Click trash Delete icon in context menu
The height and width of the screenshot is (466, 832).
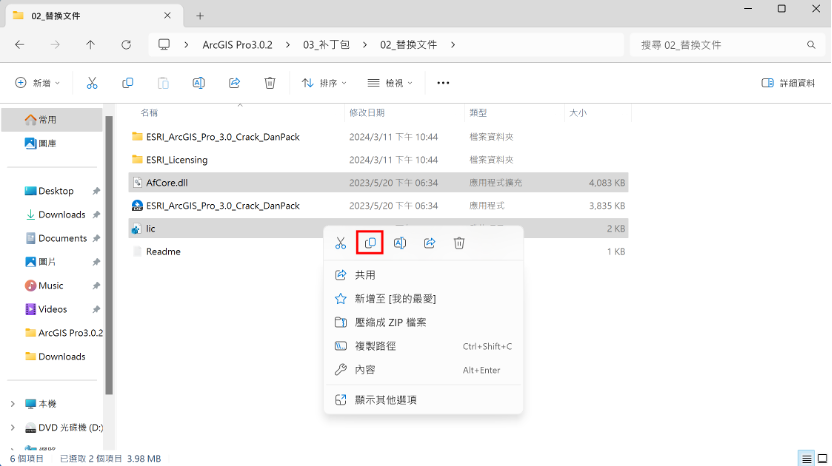(459, 243)
